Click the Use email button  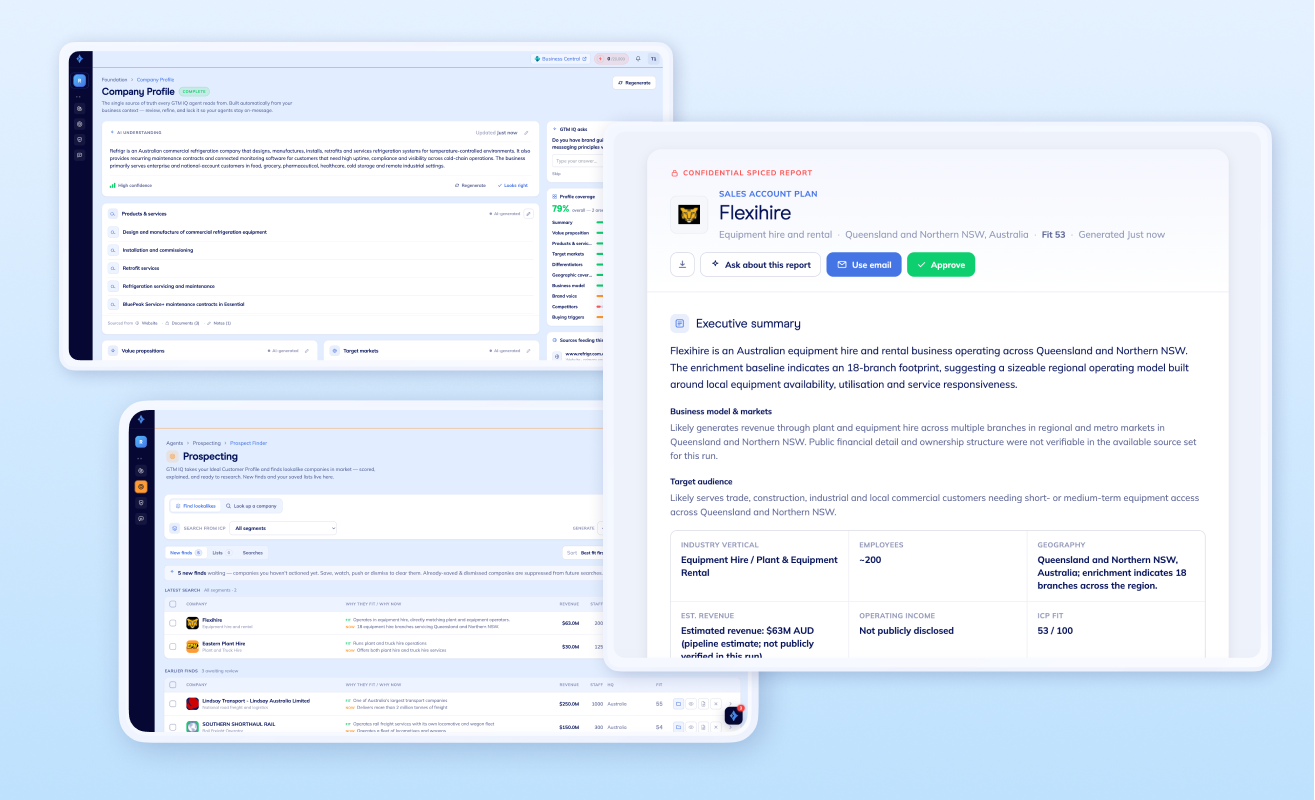coord(864,264)
